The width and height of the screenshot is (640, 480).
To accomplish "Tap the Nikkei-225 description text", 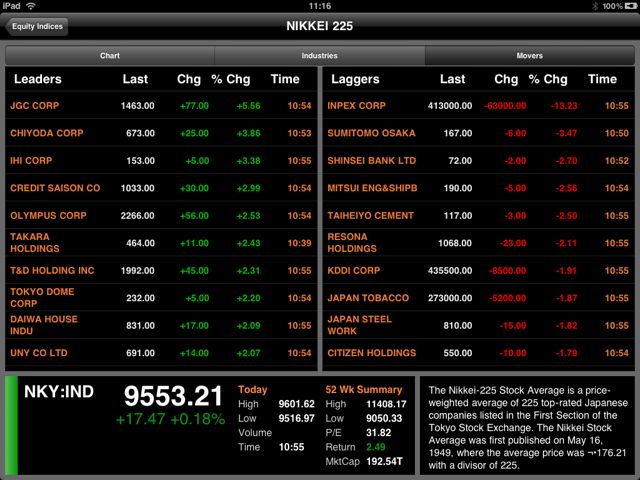I will 528,427.
